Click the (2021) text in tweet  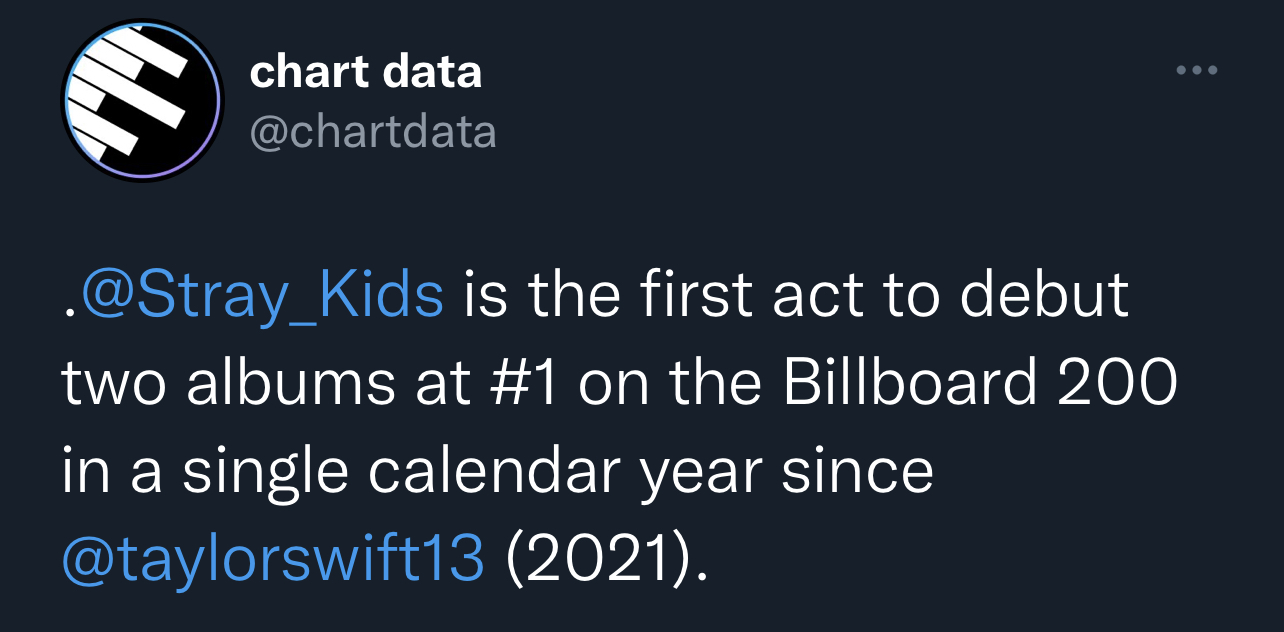coord(599,558)
